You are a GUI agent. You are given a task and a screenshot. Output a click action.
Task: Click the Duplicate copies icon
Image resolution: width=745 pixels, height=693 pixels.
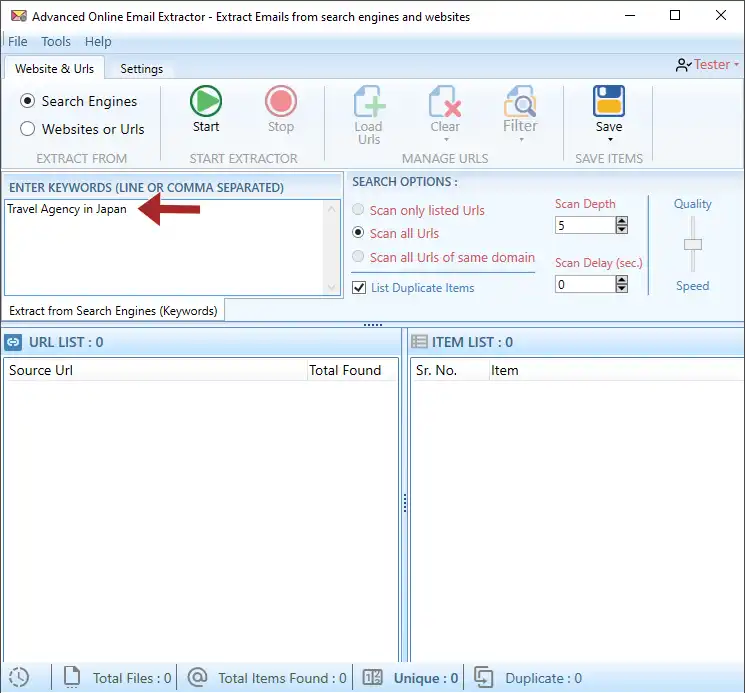[x=483, y=677]
